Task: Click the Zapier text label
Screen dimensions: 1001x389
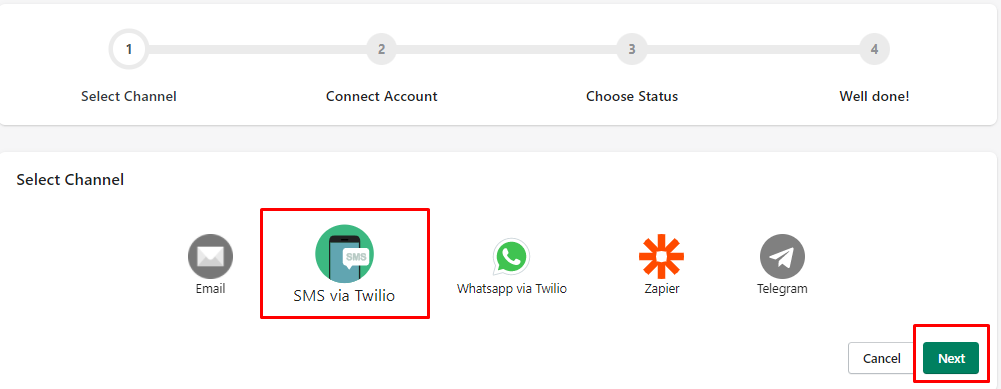Action: [x=662, y=289]
